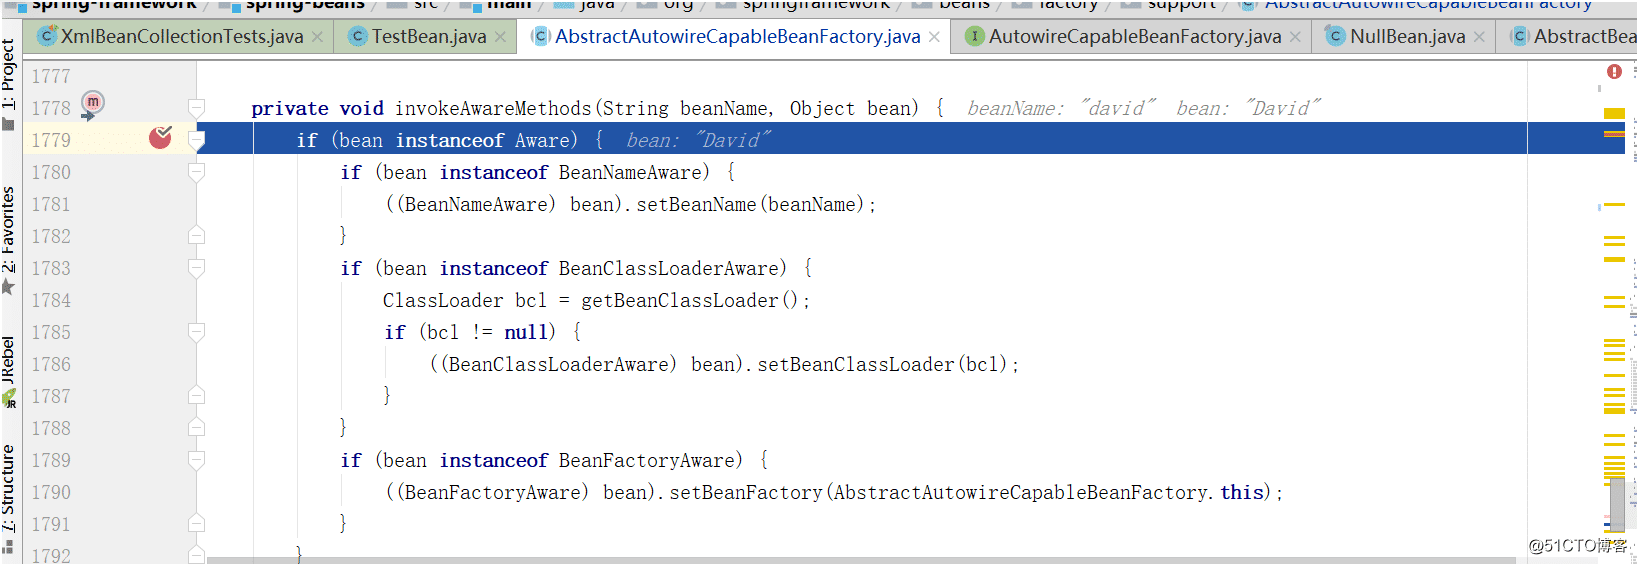
Task: Open the 1: Project tool window
Action: click(9, 84)
